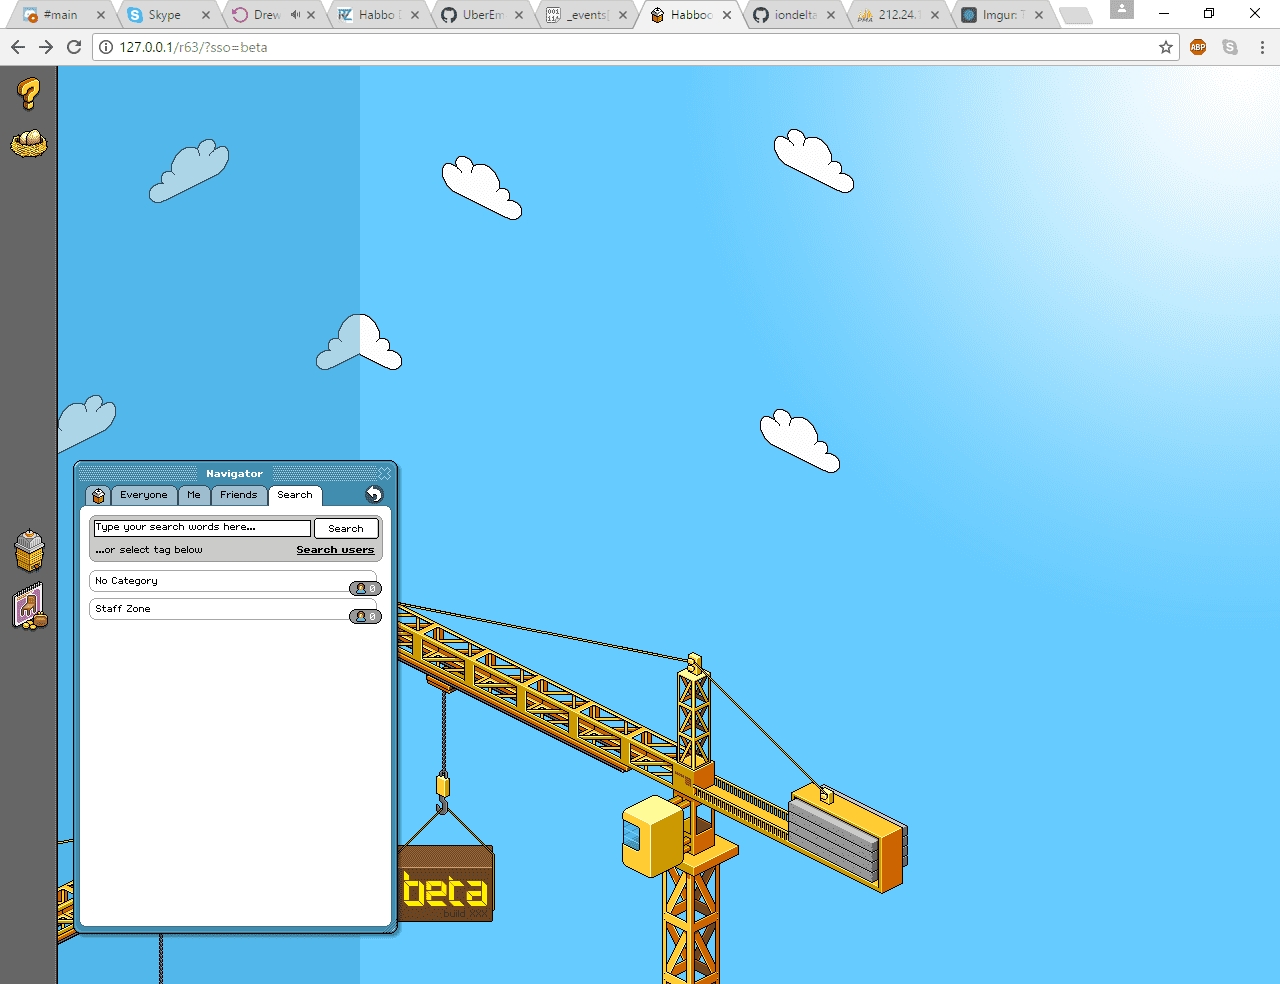
Task: View site information via the info icon
Action: click(106, 47)
